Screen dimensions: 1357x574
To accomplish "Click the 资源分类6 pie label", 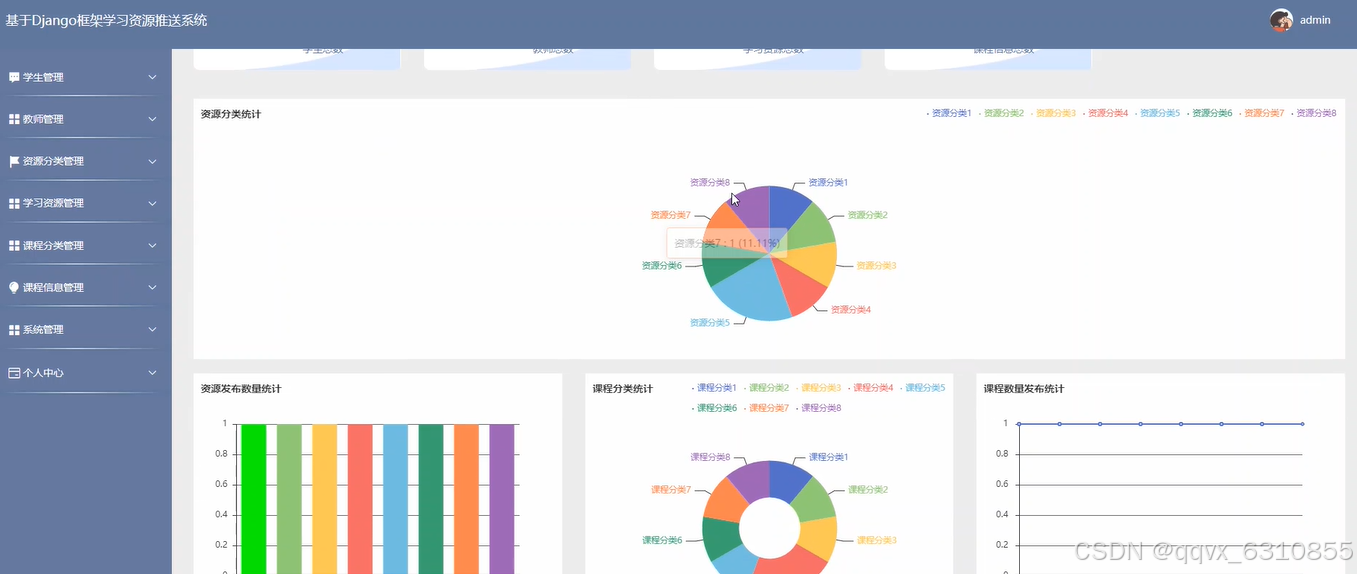I will (x=661, y=265).
